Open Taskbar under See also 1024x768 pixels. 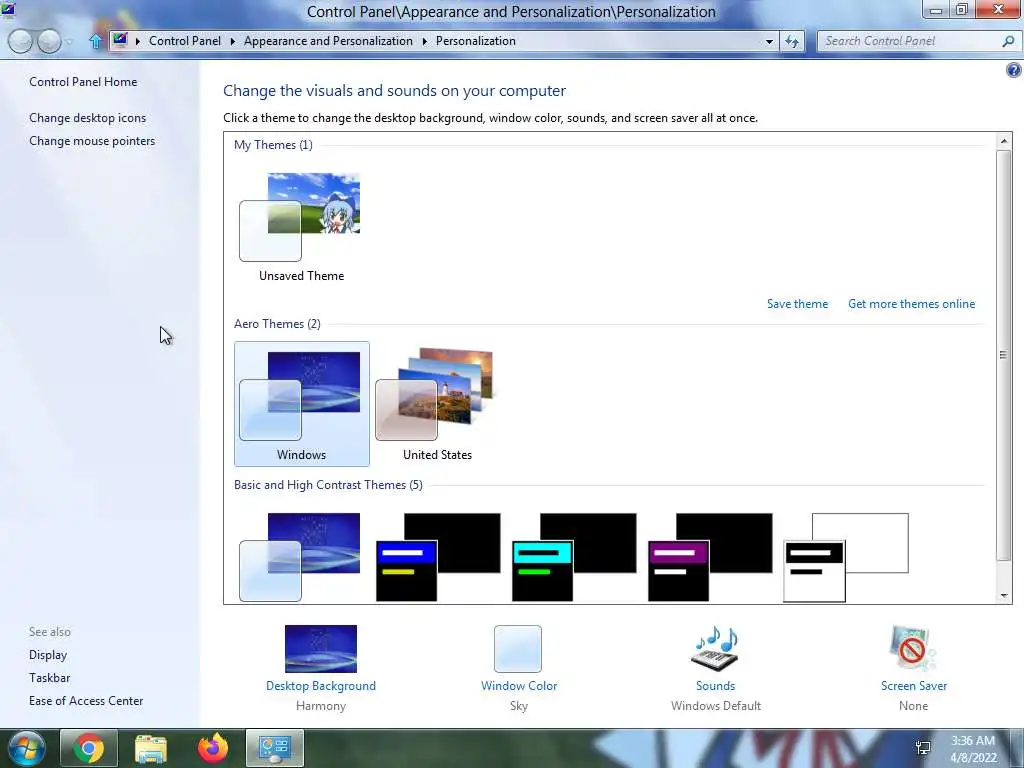click(50, 678)
